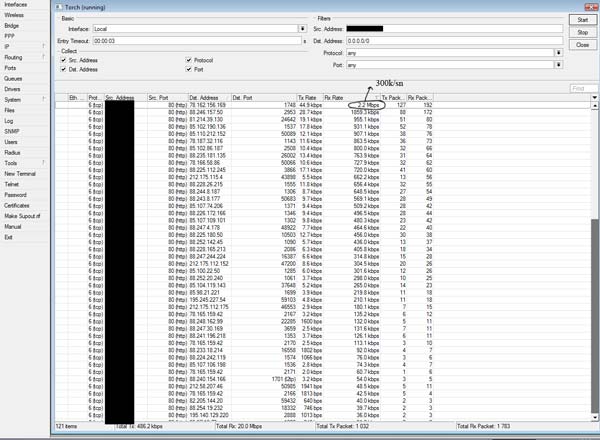Viewport: 600px width, 440px height.
Task: Open the PPP menu item
Action: coord(10,36)
